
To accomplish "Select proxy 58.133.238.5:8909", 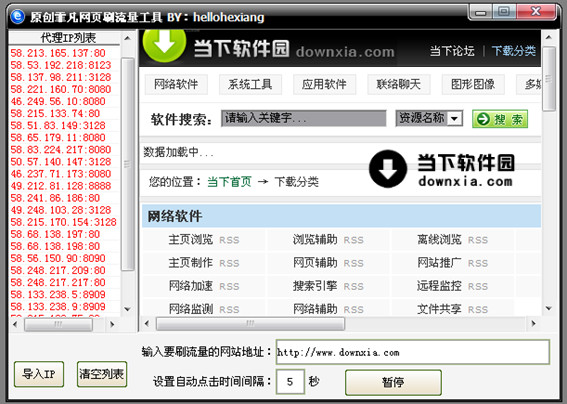I will (58, 295).
